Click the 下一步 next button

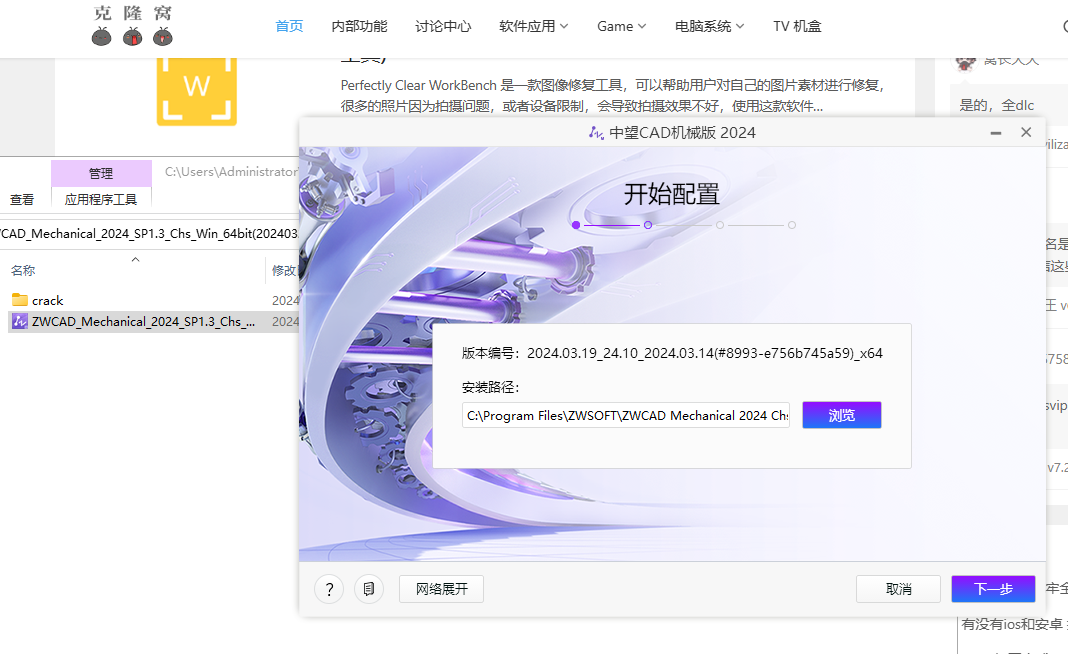[993, 589]
